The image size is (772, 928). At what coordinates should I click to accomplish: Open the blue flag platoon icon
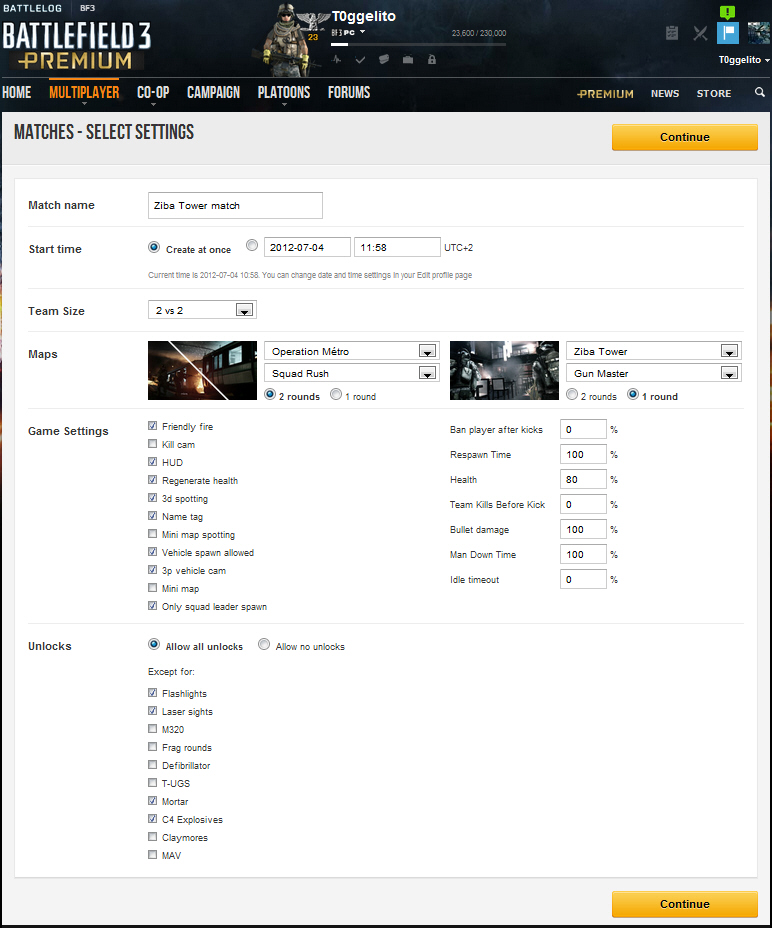pos(728,33)
